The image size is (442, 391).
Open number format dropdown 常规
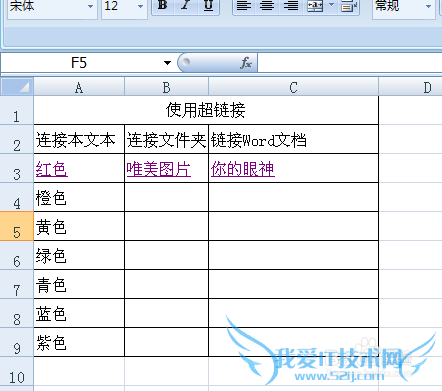click(x=428, y=6)
